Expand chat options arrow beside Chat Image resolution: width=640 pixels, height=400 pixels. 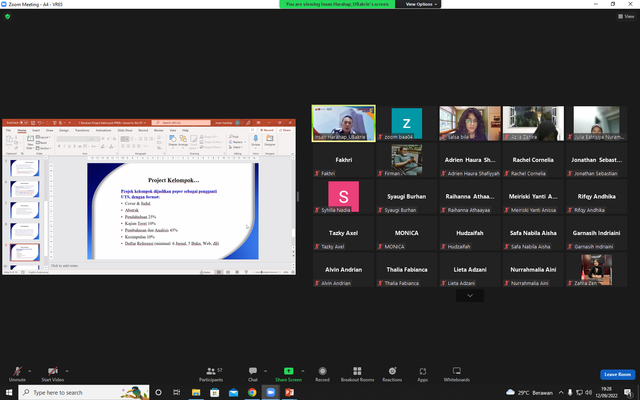point(265,371)
